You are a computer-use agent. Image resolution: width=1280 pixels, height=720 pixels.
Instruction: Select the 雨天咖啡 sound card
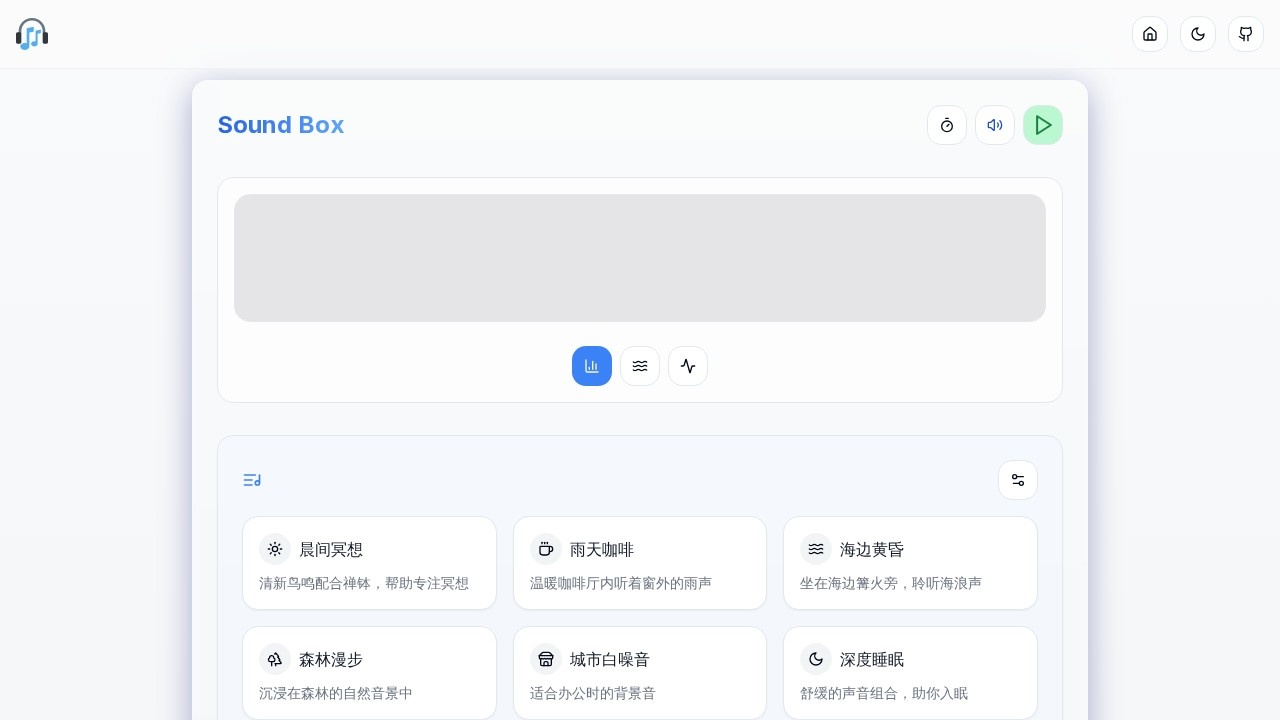point(640,563)
